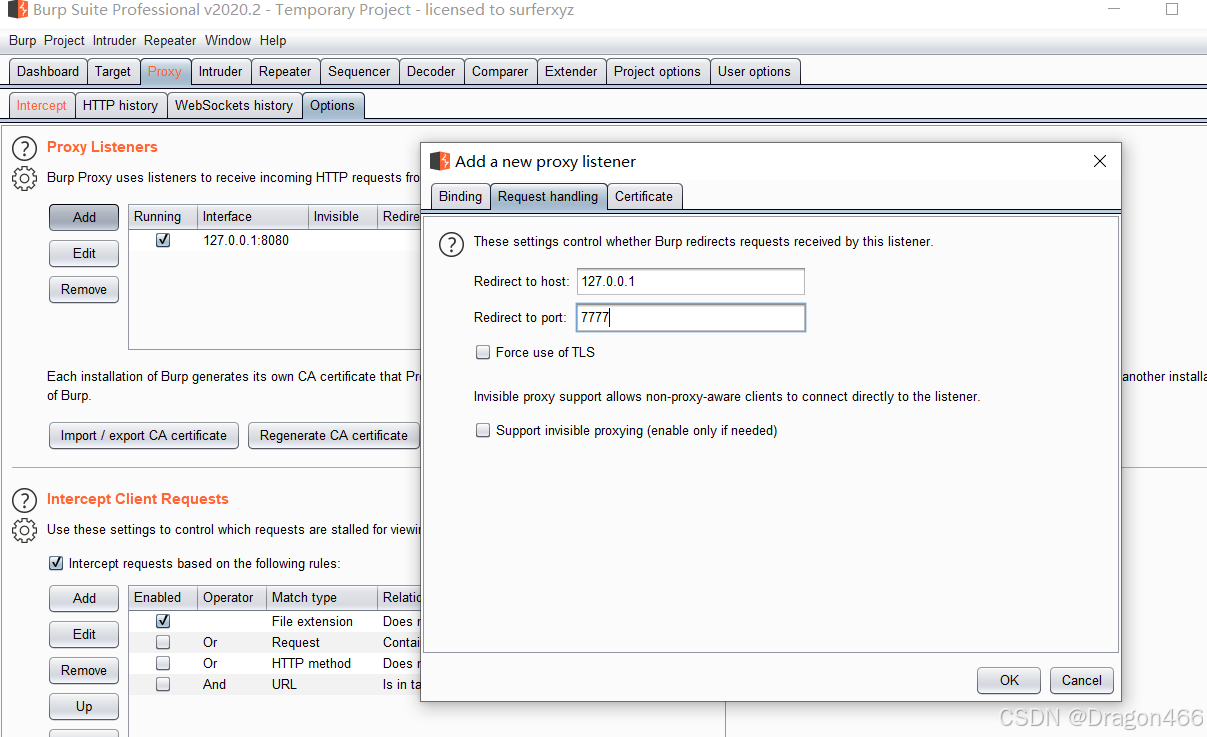Open the Intercept Client Requests gear icon
The image size is (1207, 737).
(x=24, y=531)
